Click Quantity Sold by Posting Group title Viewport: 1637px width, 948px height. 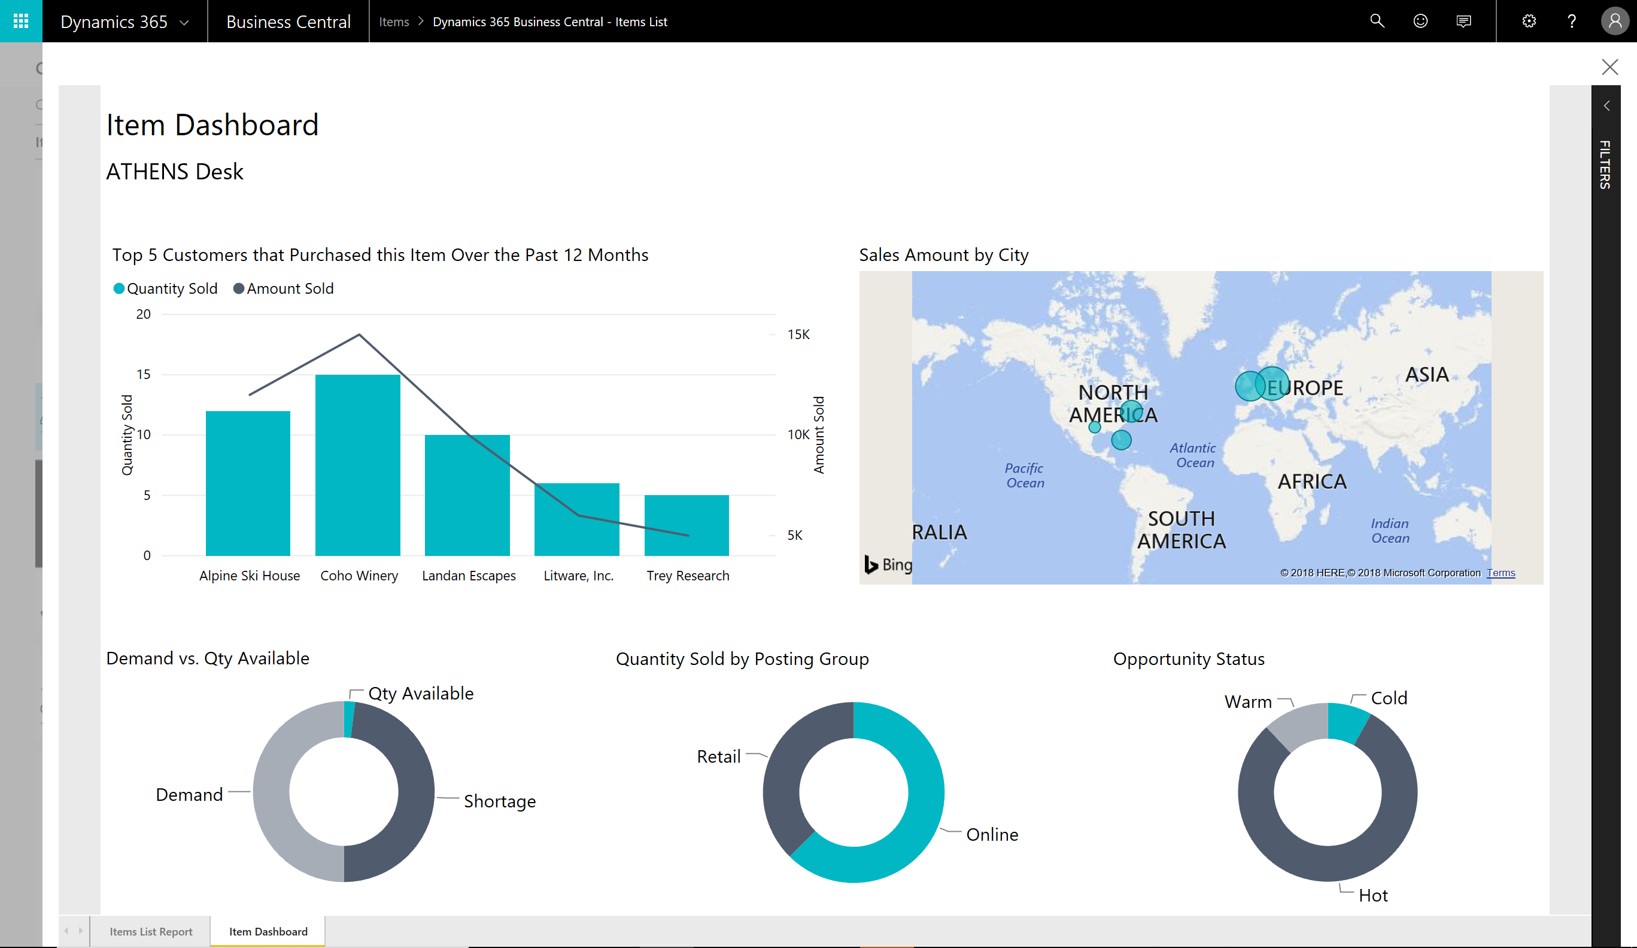tap(742, 659)
